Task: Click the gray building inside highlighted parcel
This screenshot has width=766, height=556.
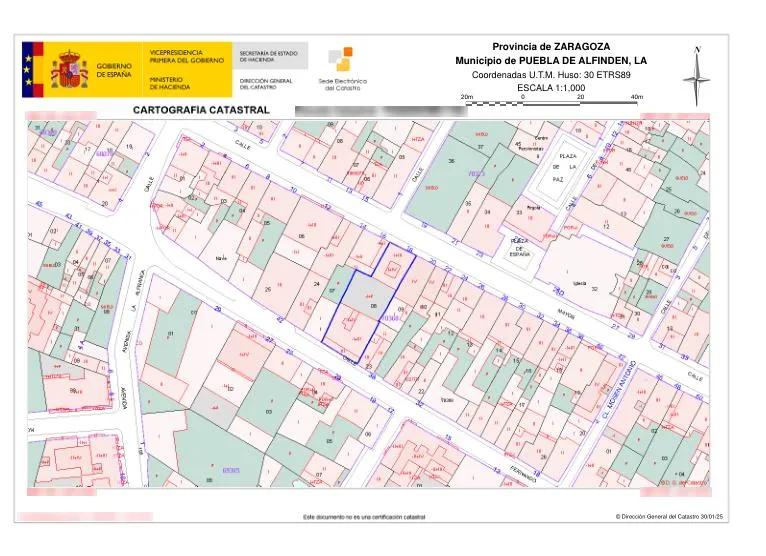Action: (368, 295)
